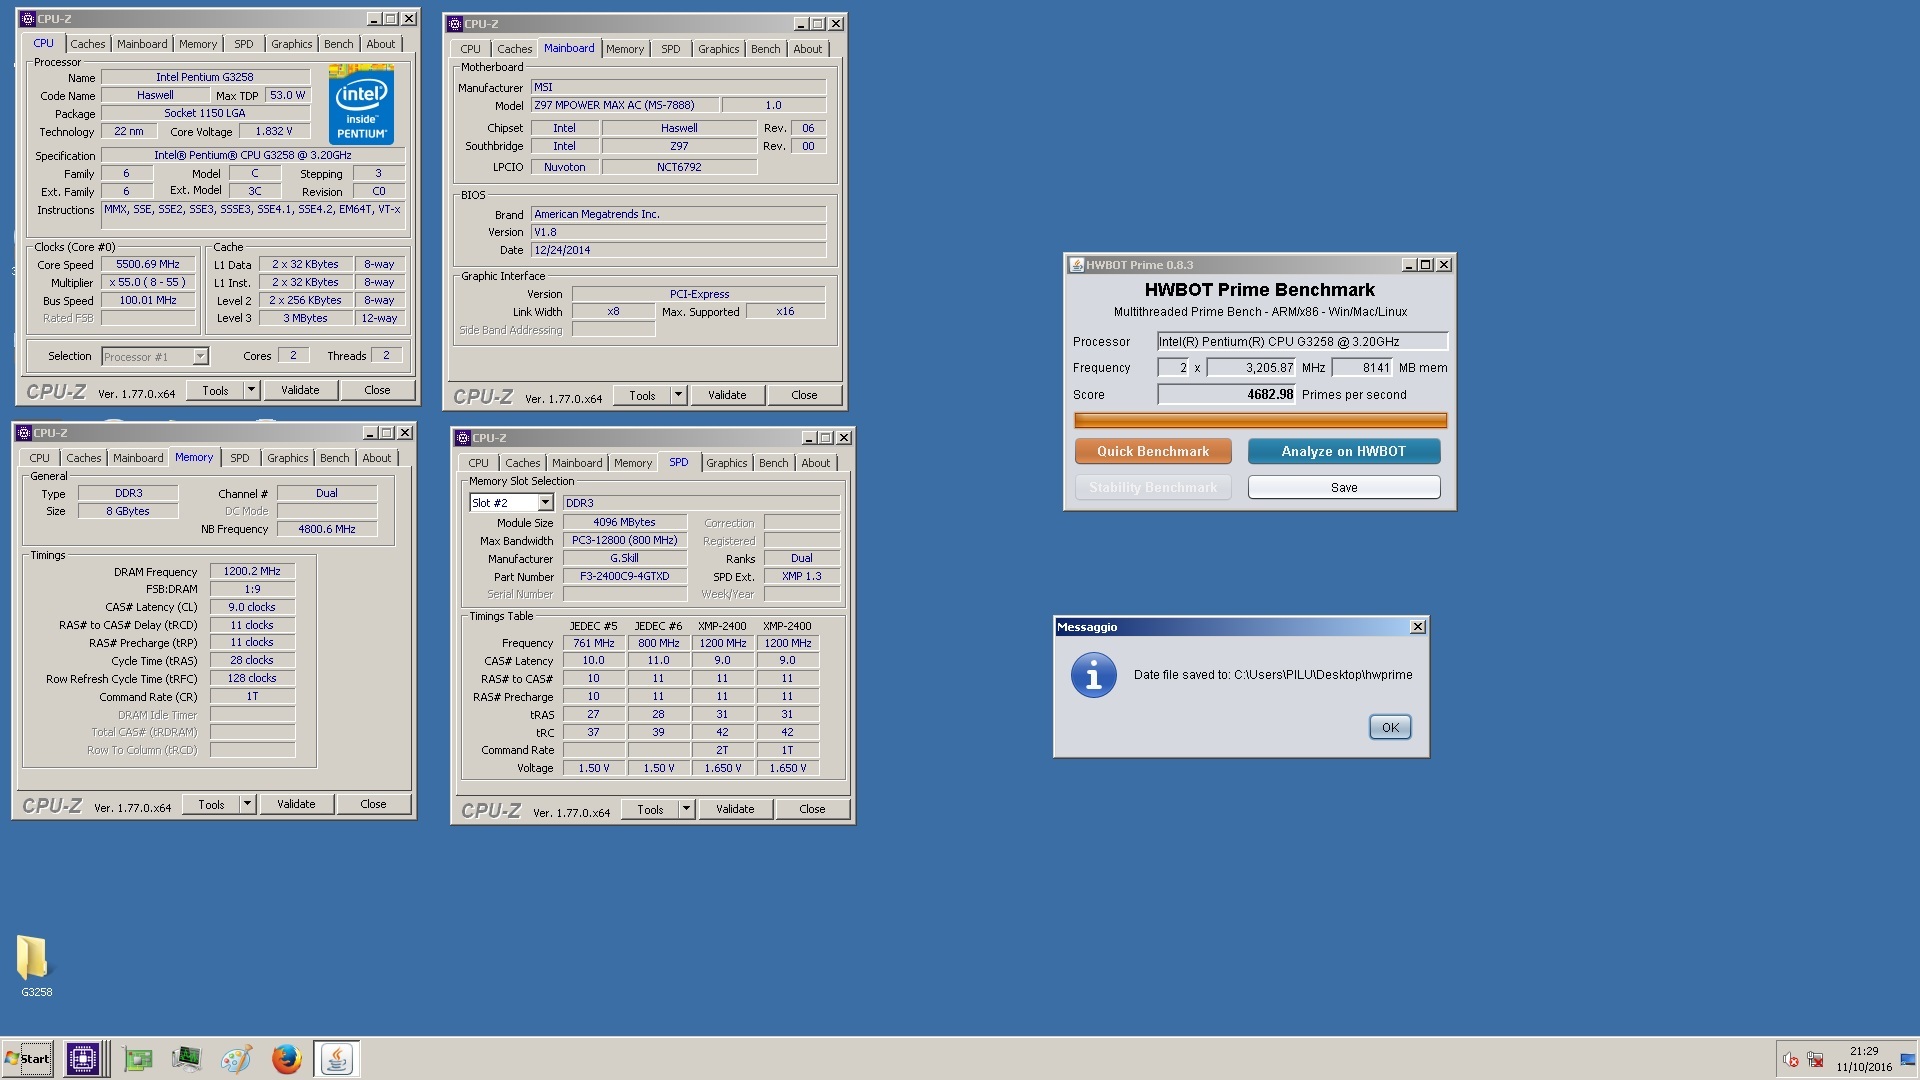Open the system monitor taskbar icon
Image resolution: width=1920 pixels, height=1080 pixels.
click(186, 1058)
